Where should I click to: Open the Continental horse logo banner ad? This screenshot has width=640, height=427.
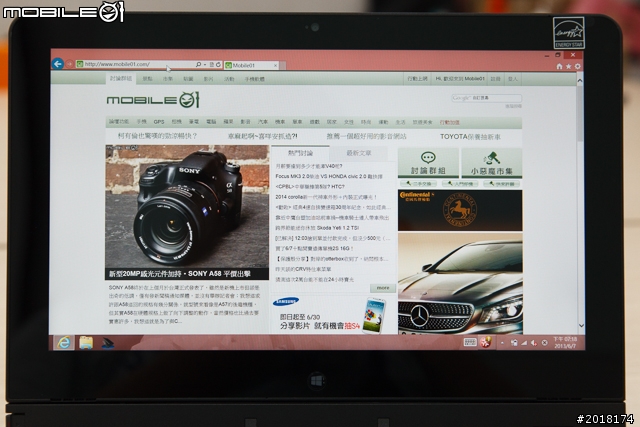460,210
